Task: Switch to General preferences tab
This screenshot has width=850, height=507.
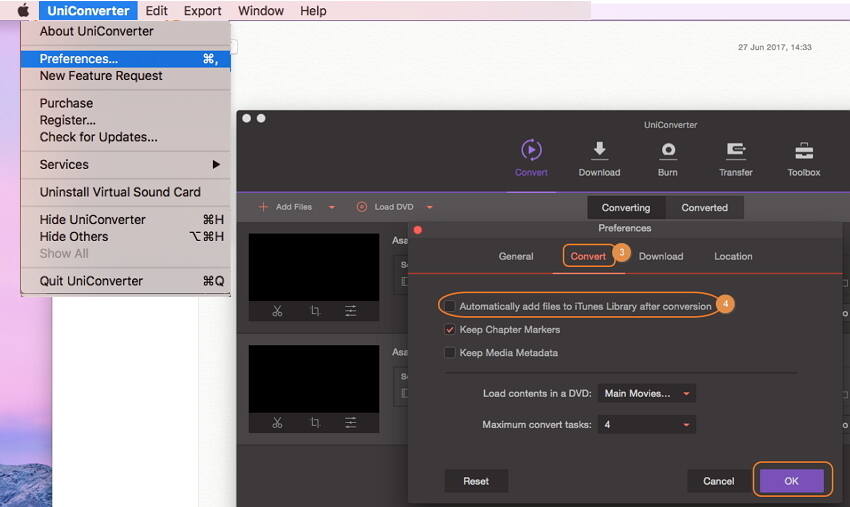Action: 516,256
